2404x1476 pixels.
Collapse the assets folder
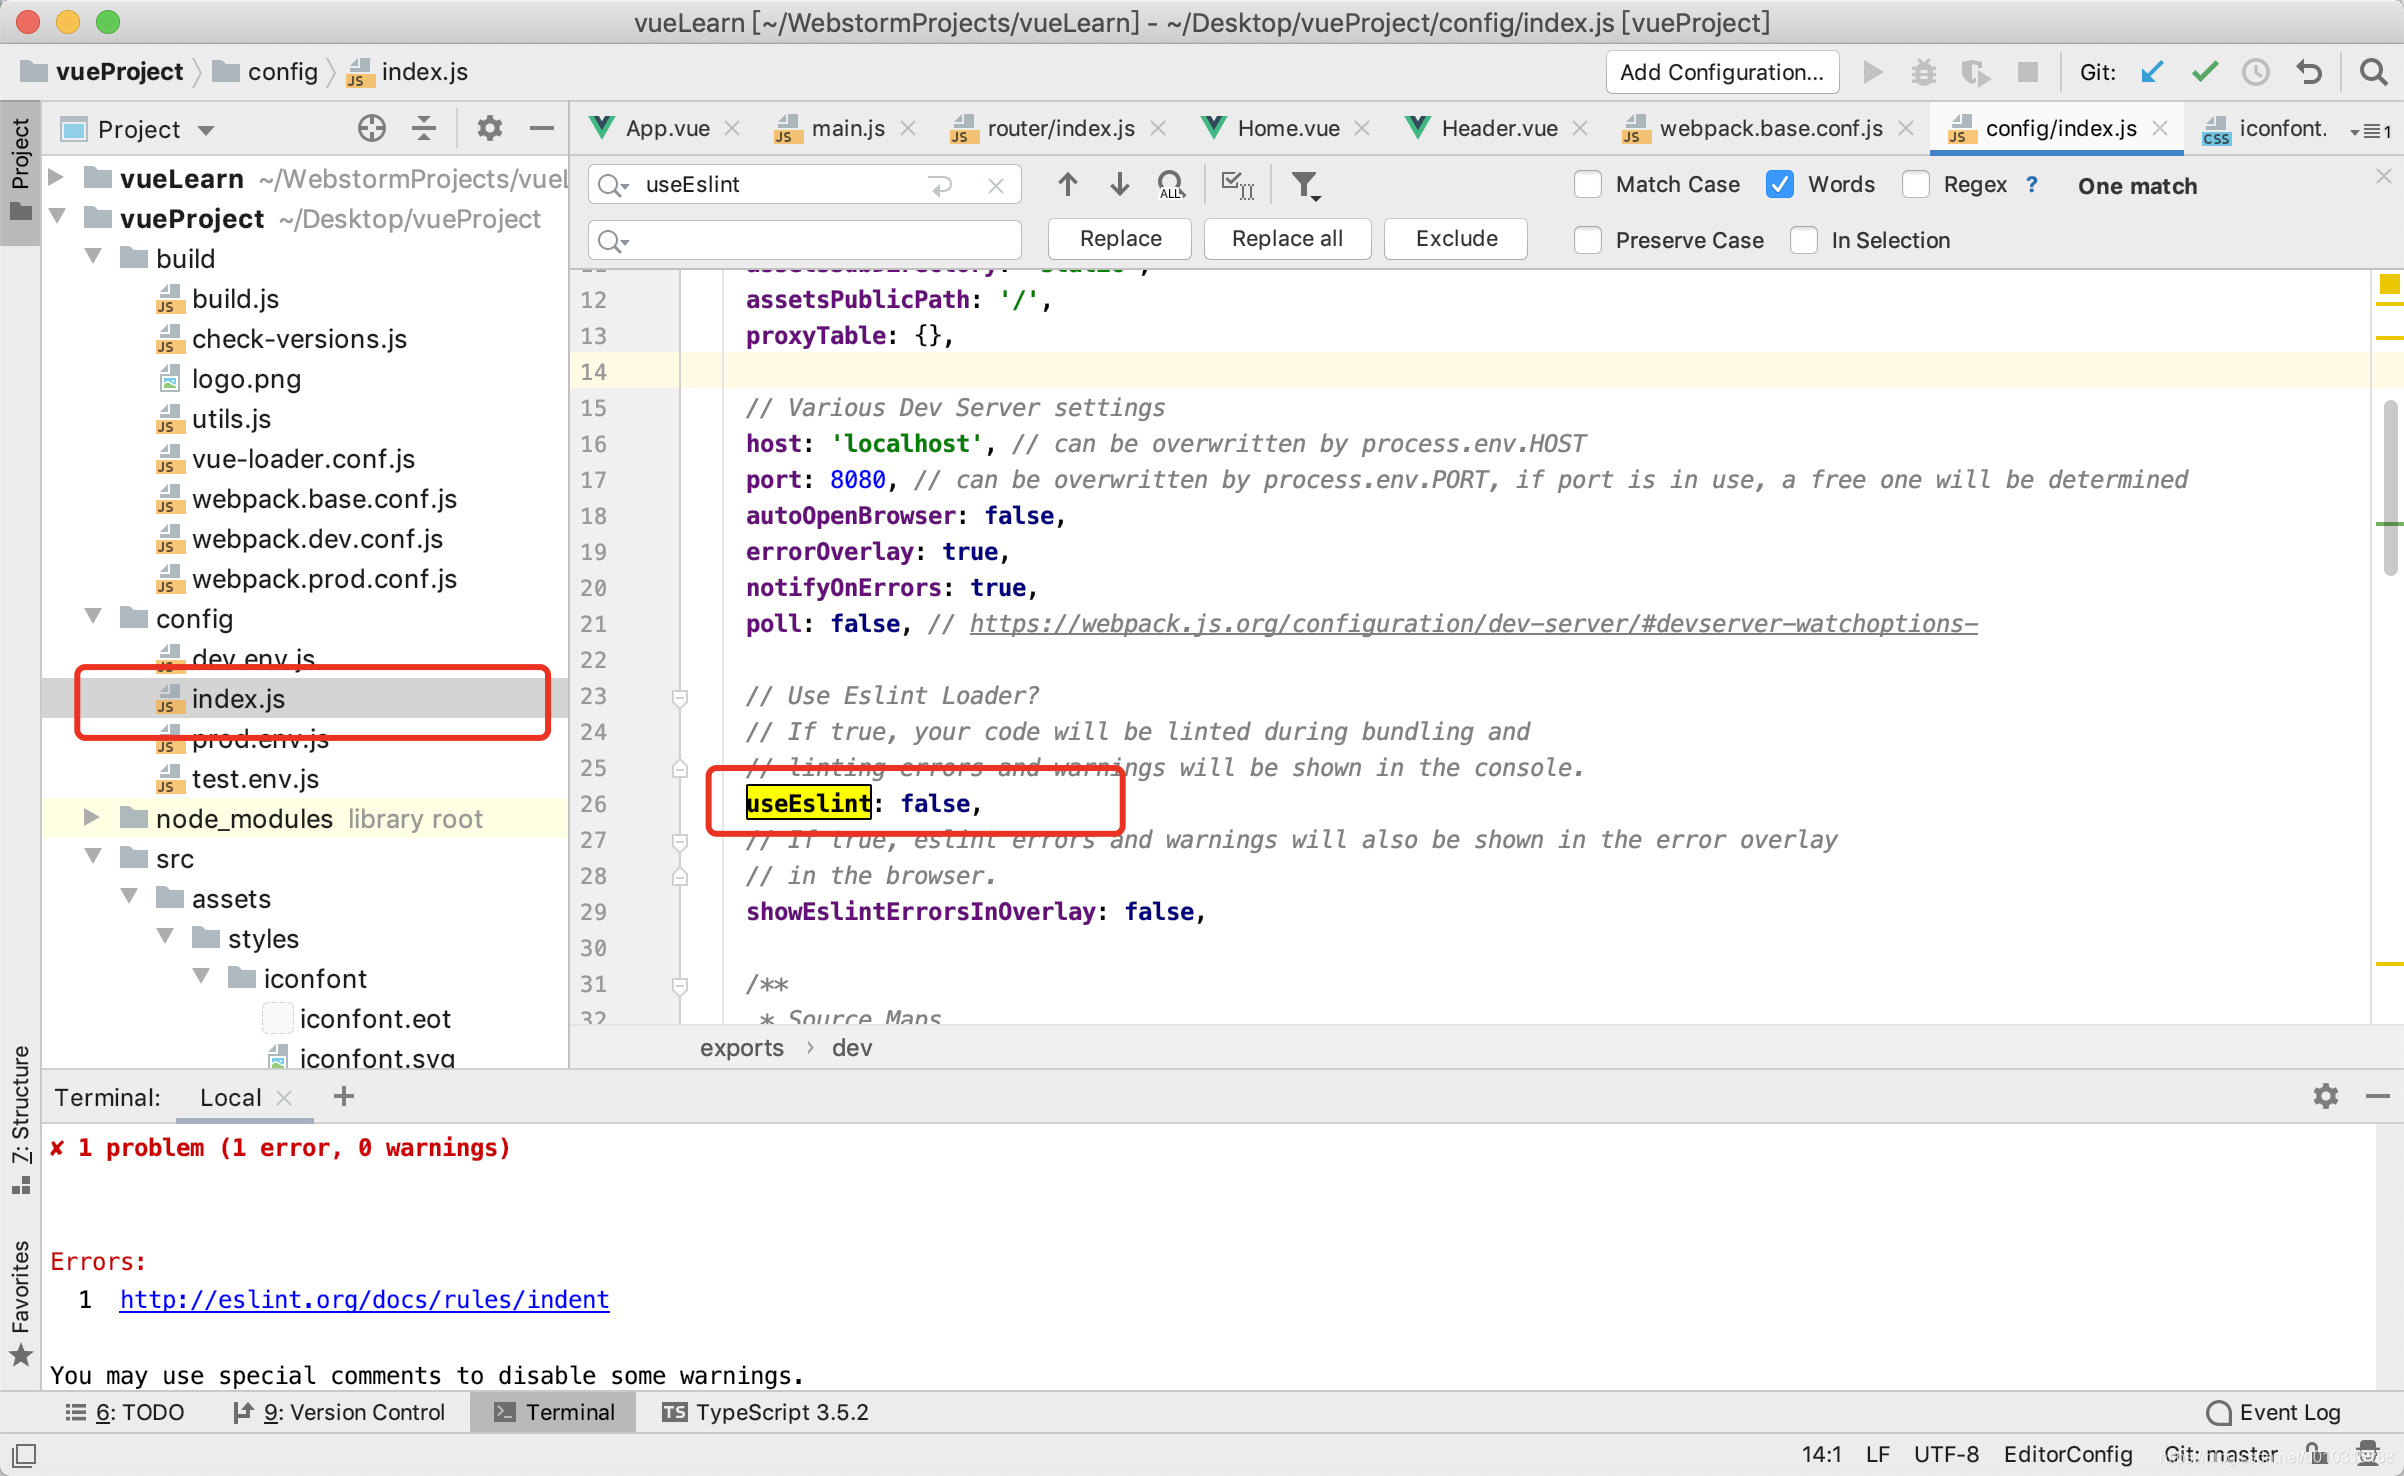[130, 897]
